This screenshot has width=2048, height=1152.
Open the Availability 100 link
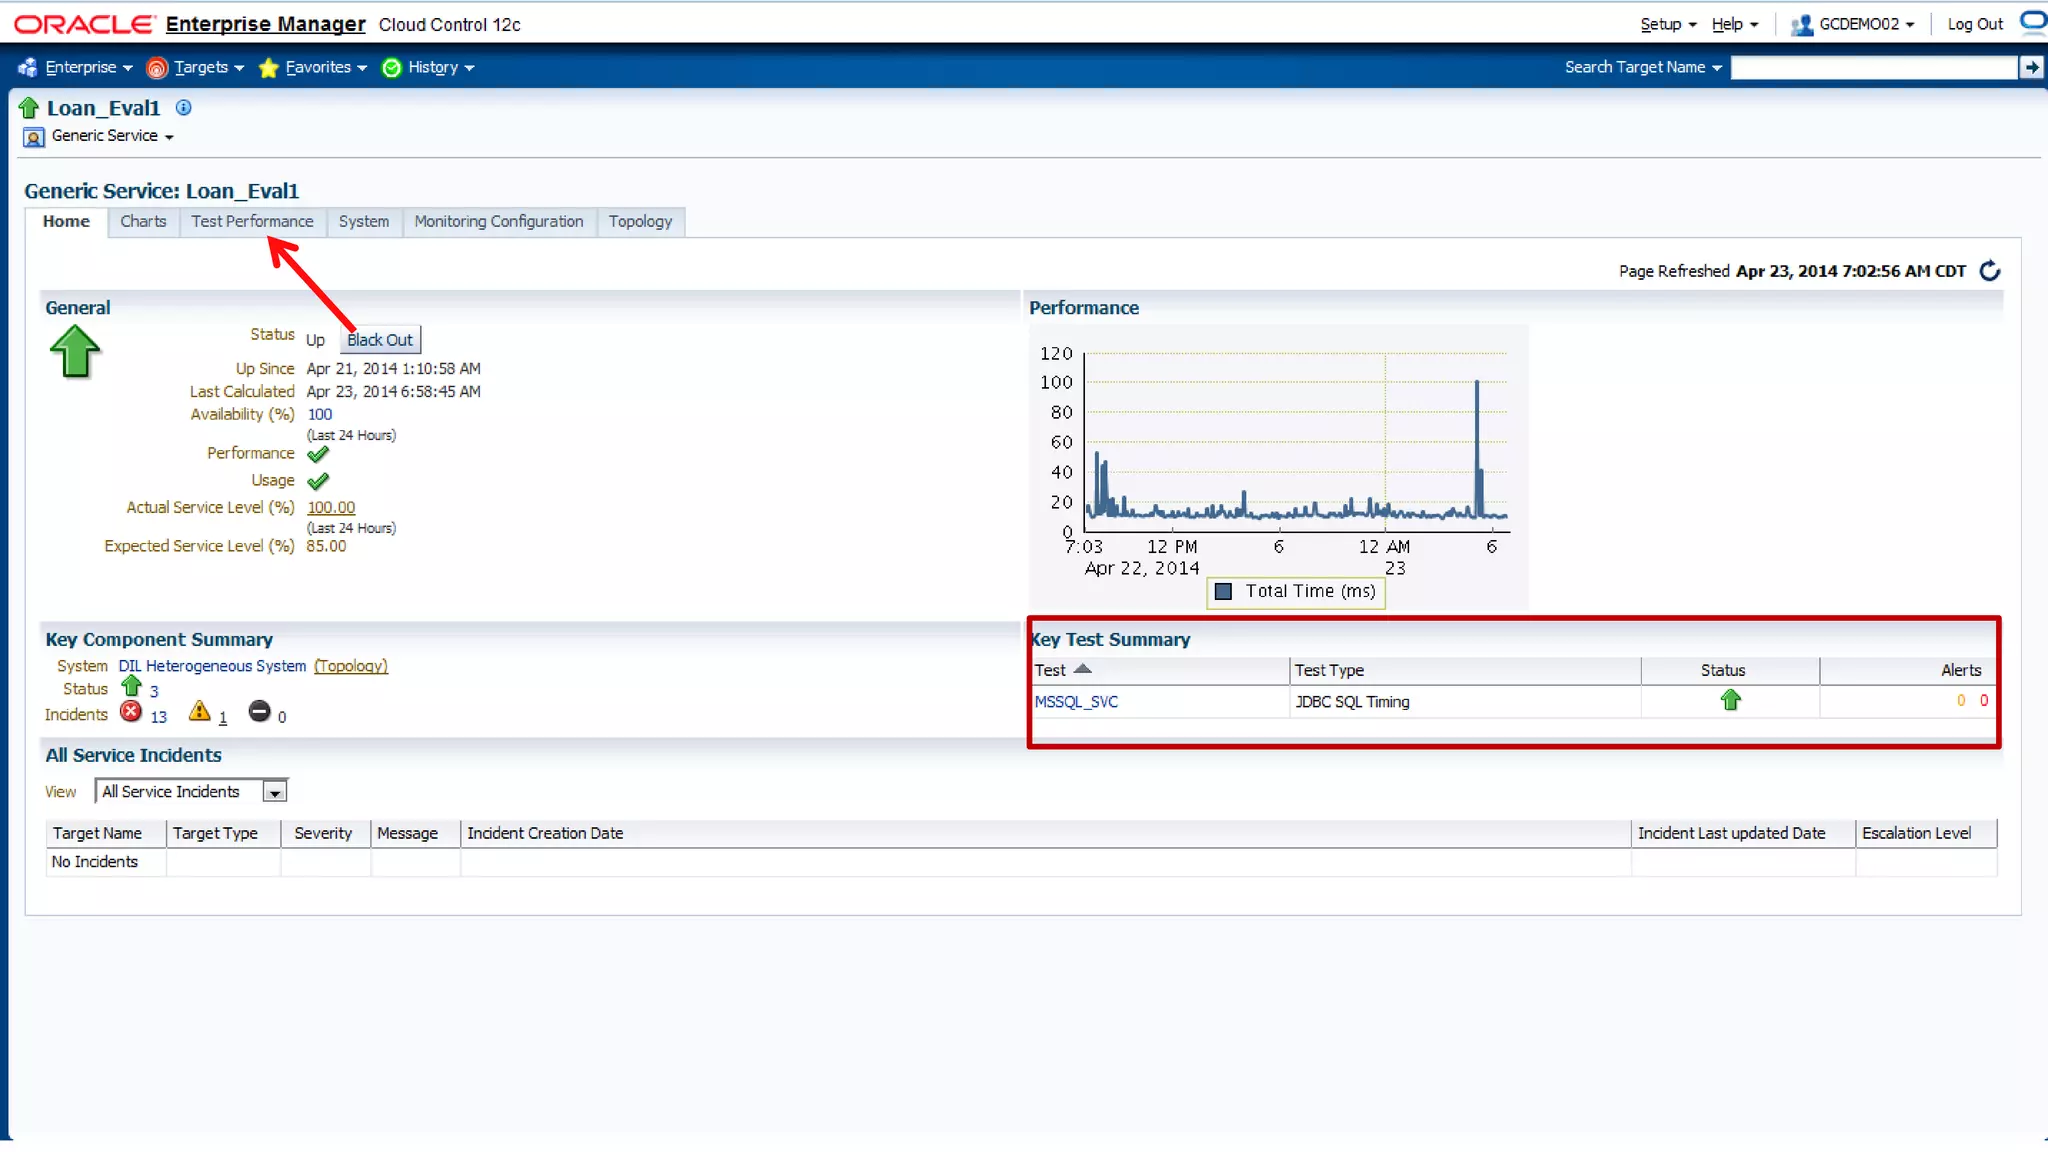[320, 415]
